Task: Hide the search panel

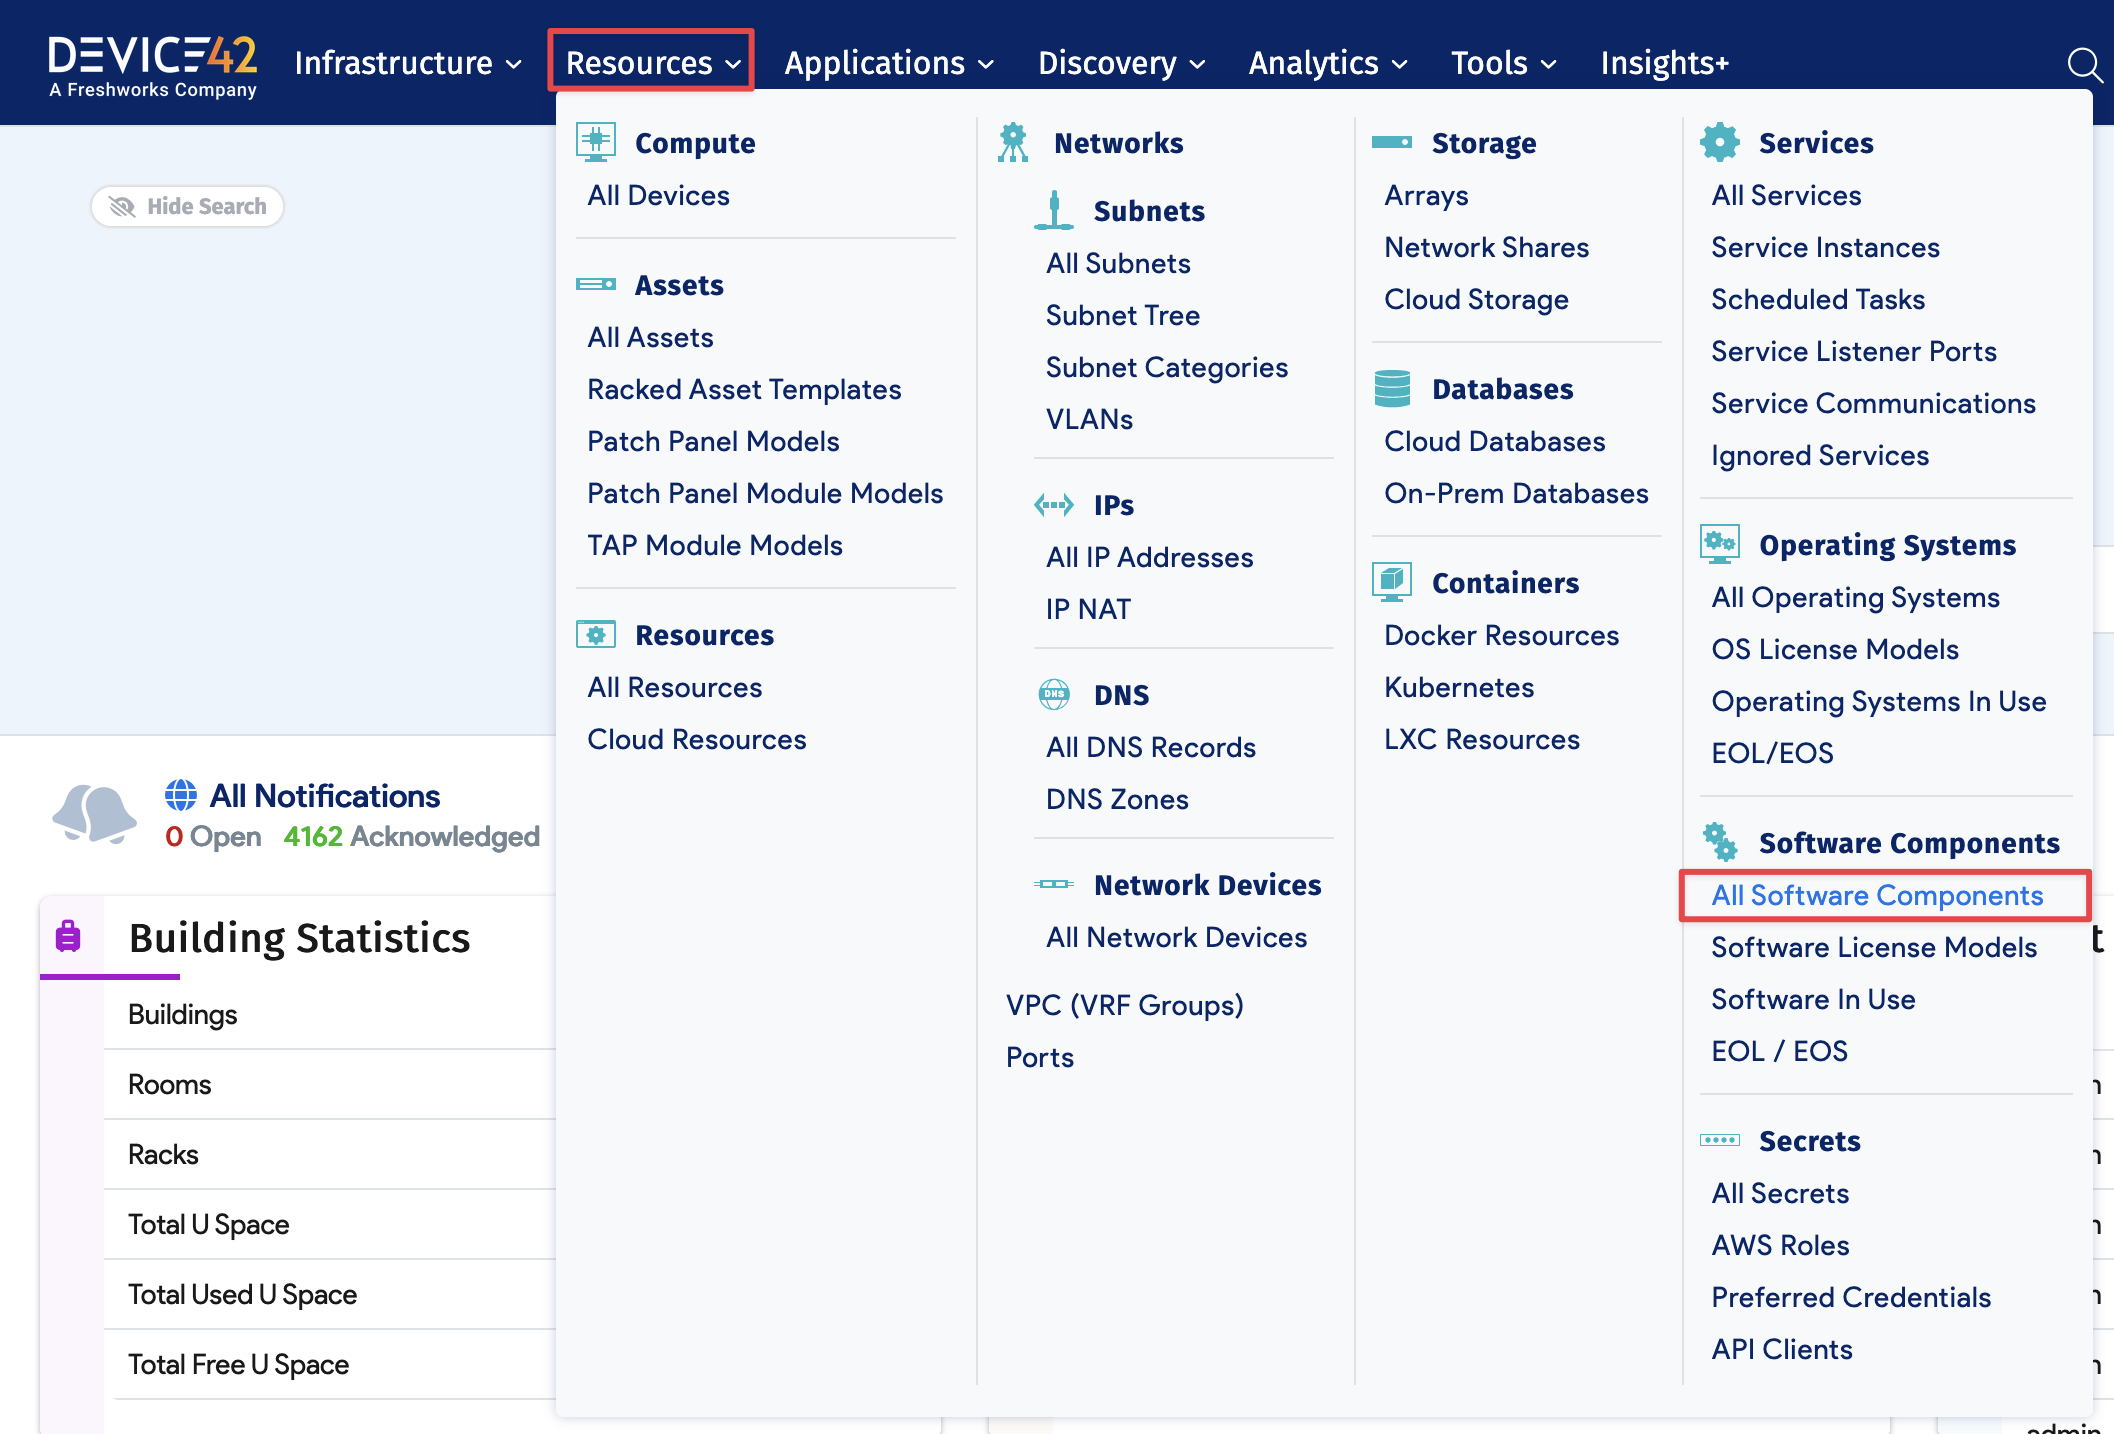Action: tap(187, 206)
